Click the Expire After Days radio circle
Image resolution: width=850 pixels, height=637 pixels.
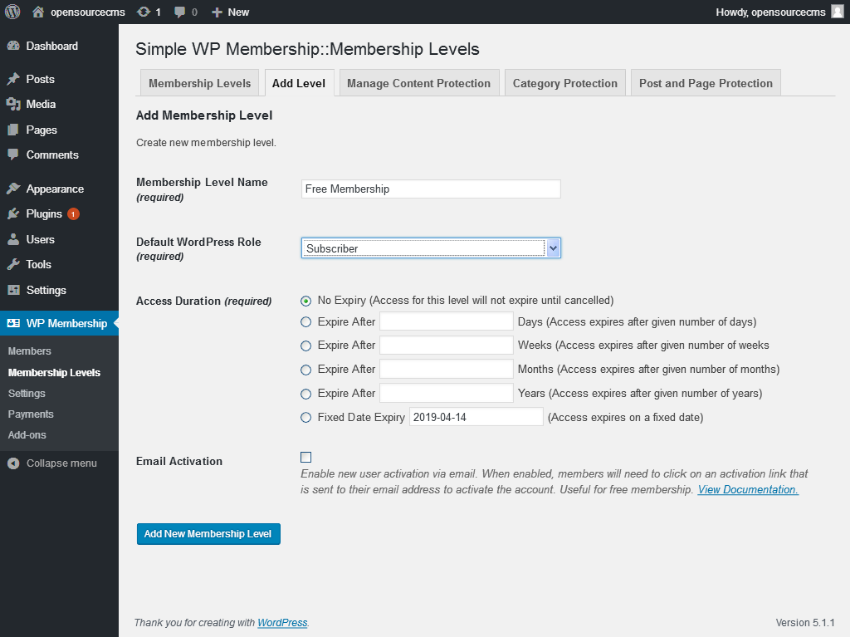[x=306, y=322]
